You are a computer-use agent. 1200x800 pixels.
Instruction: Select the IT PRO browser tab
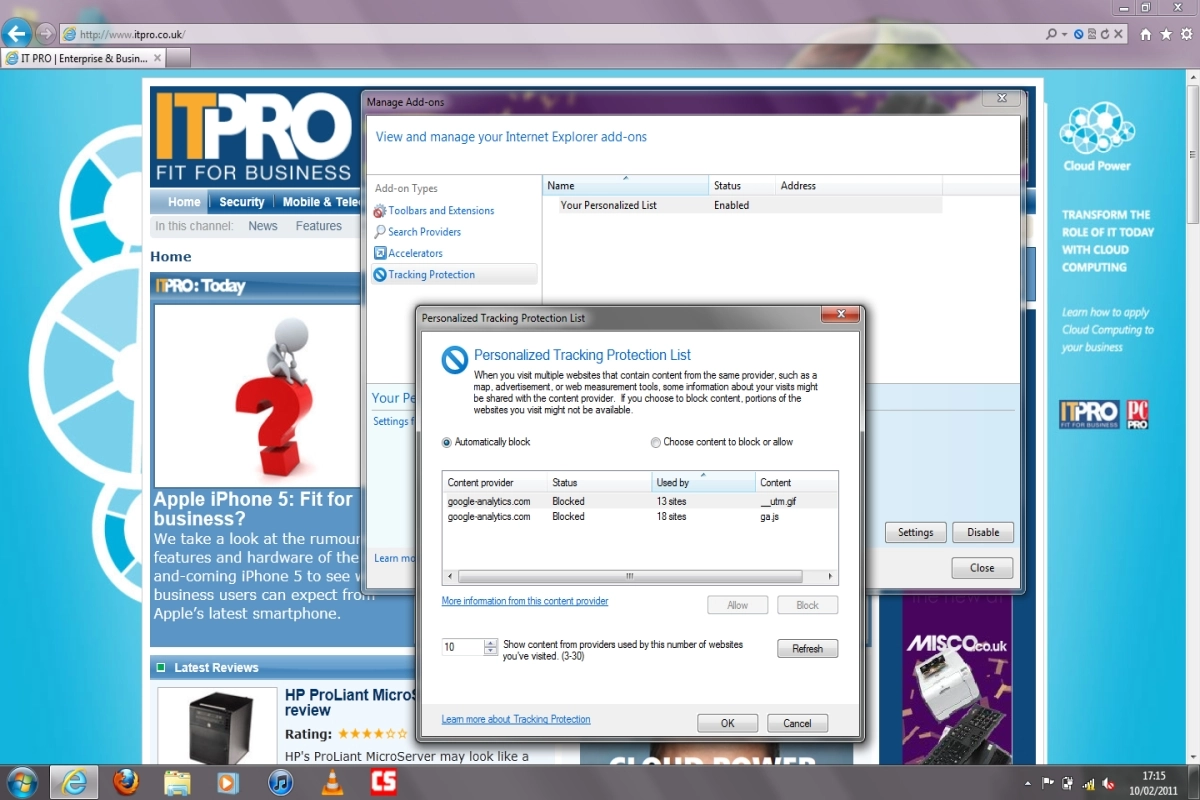(82, 58)
